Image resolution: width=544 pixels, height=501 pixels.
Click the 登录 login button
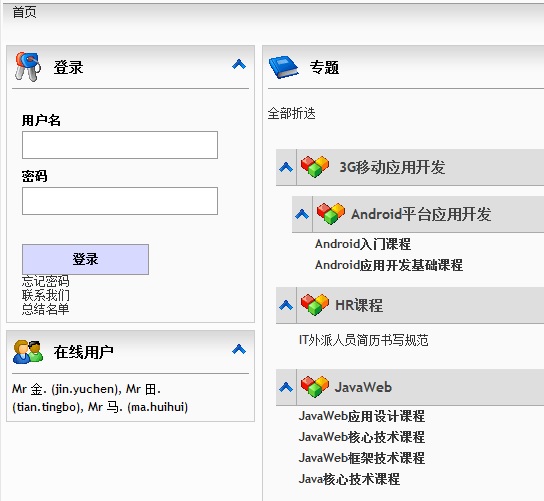tap(85, 260)
